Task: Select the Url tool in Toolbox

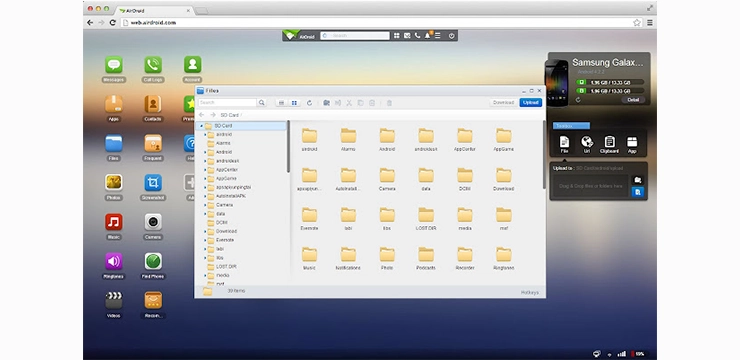Action: [587, 144]
